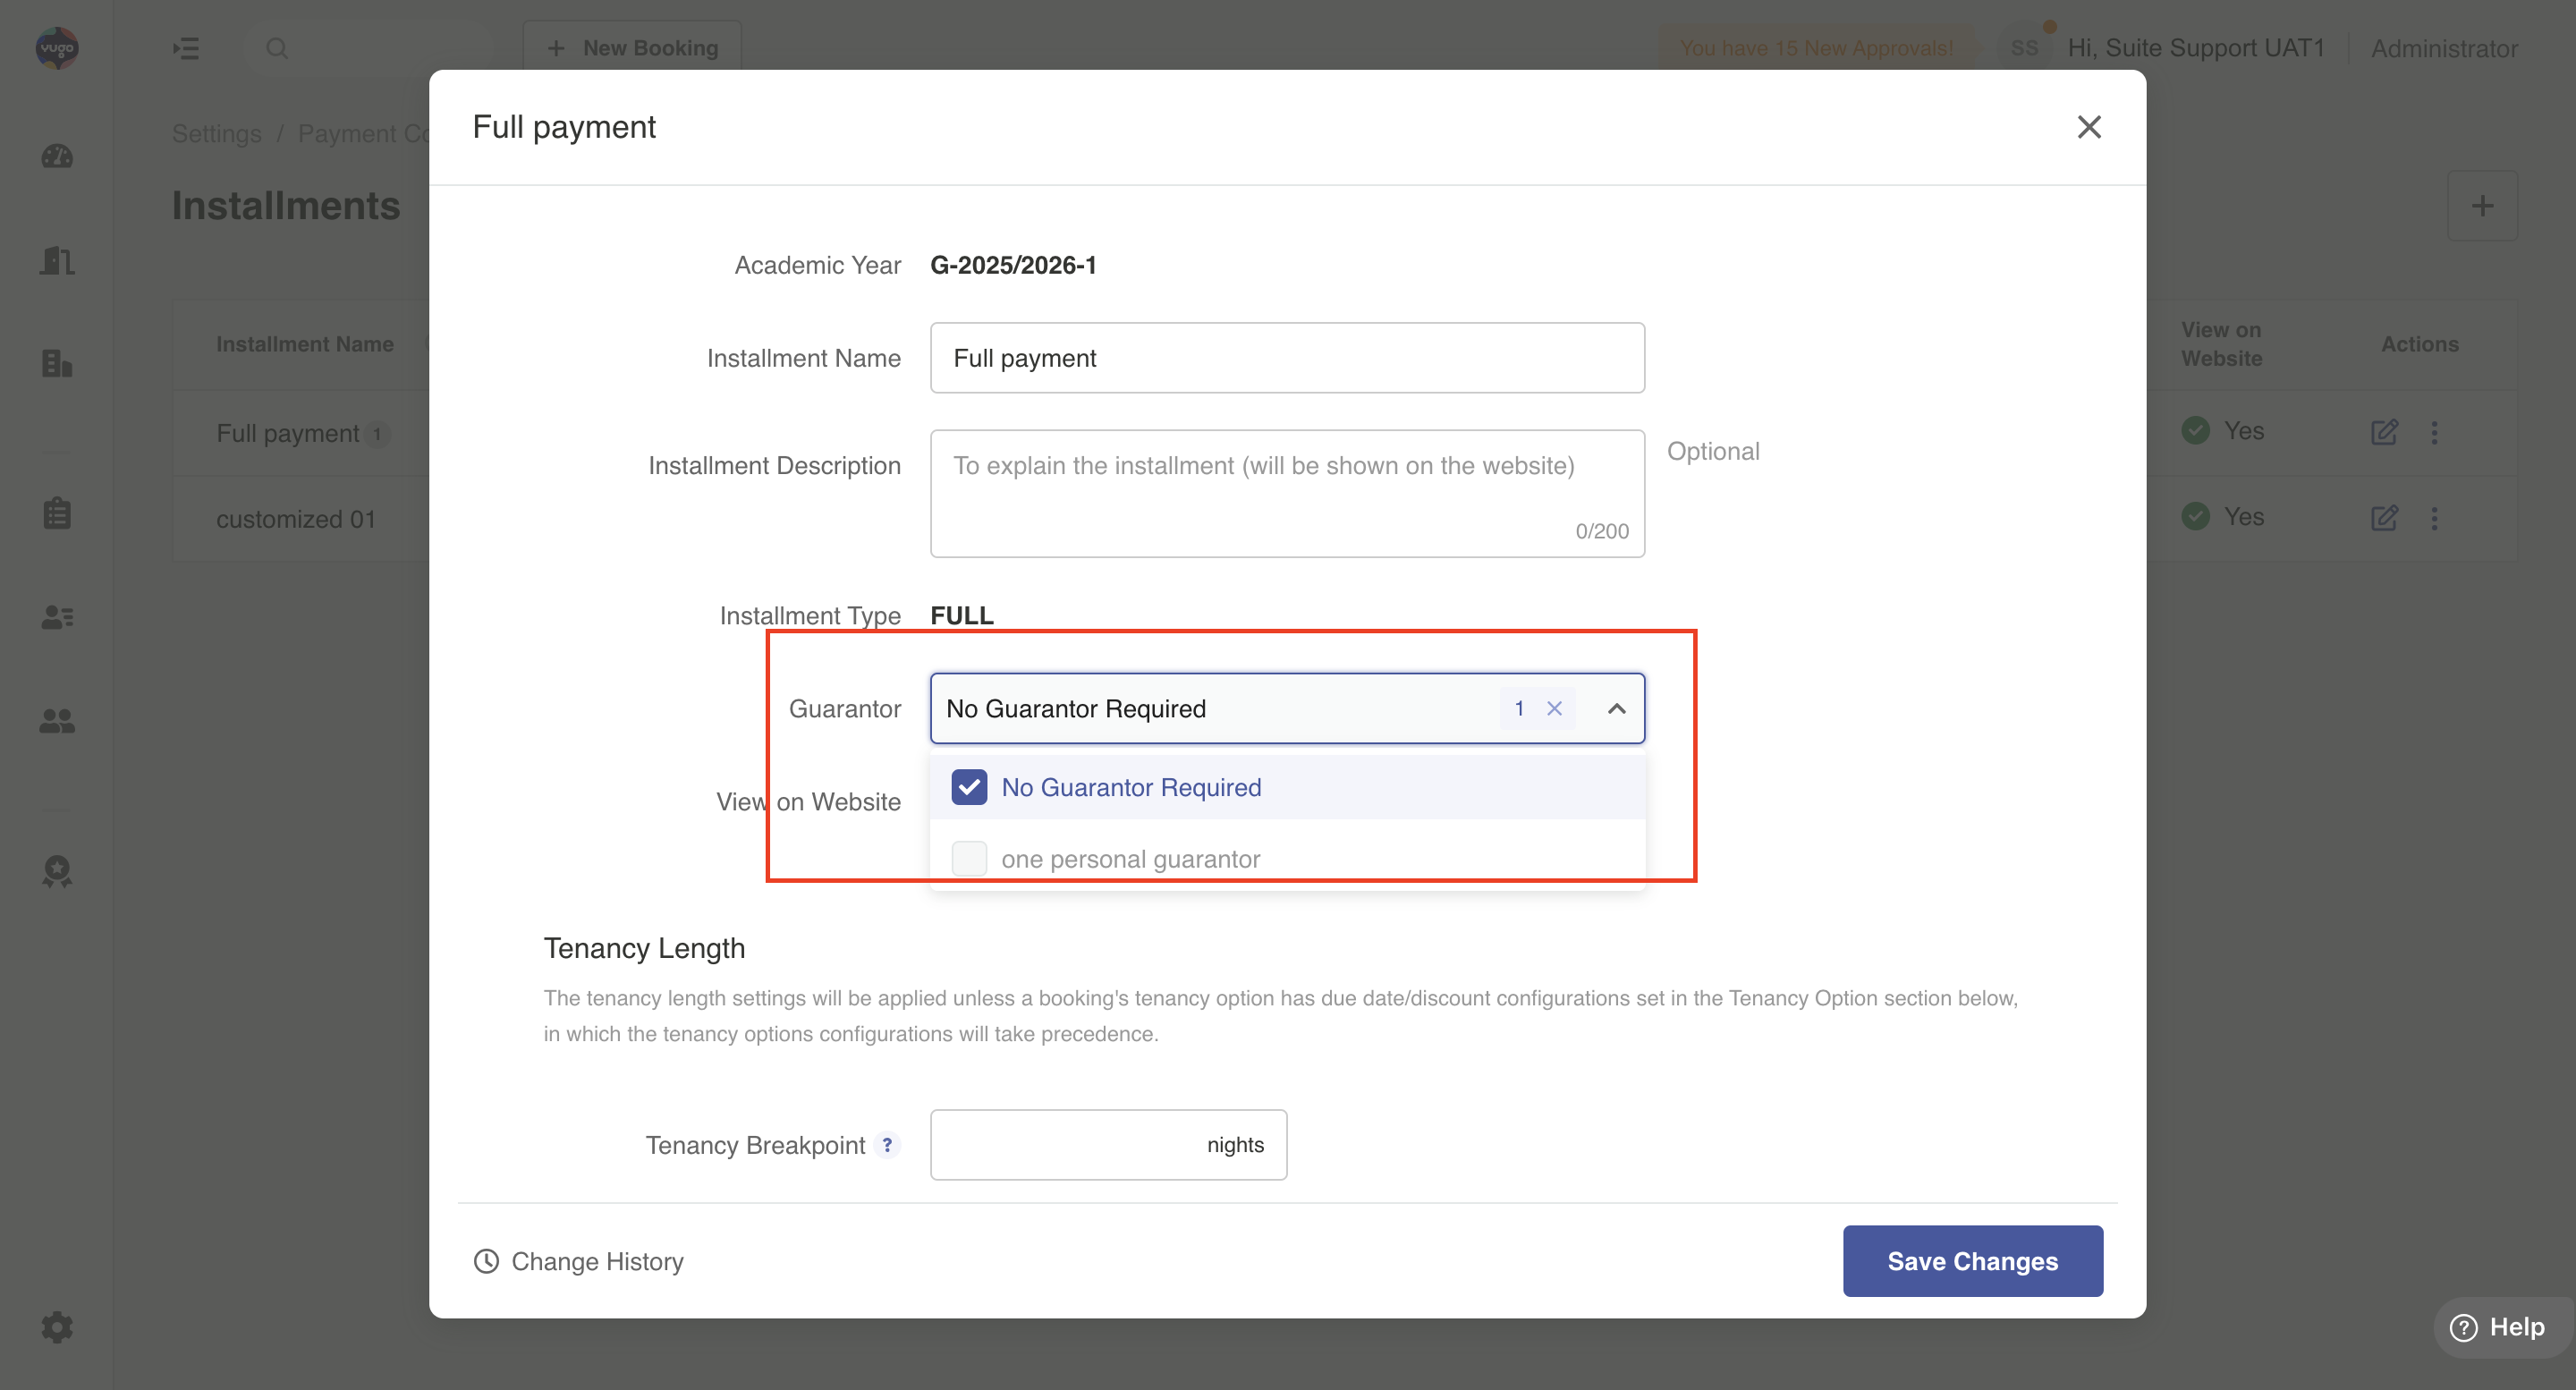Click the Tenancy Breakpoint question mark icon

click(887, 1144)
